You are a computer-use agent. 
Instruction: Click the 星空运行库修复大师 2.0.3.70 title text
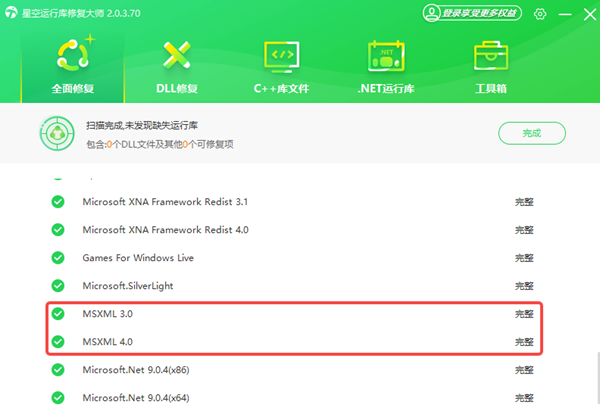pos(81,13)
